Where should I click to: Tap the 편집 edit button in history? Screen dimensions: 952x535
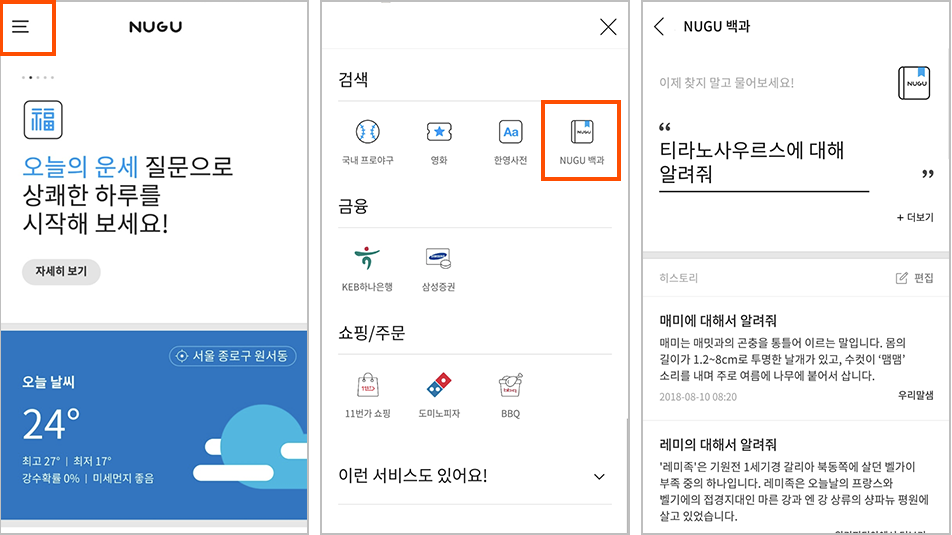(x=914, y=278)
